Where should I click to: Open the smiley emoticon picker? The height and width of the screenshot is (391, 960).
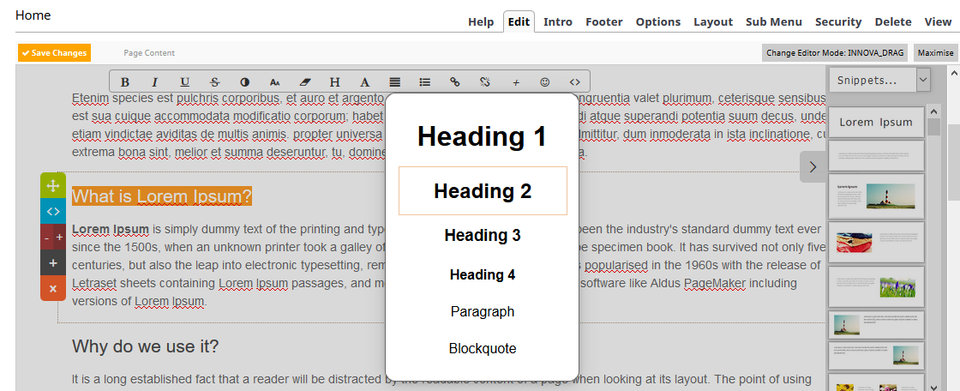click(x=545, y=82)
